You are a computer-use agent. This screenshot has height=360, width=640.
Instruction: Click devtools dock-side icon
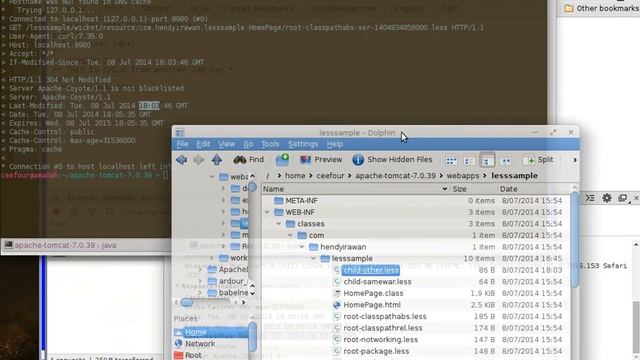(x=622, y=198)
